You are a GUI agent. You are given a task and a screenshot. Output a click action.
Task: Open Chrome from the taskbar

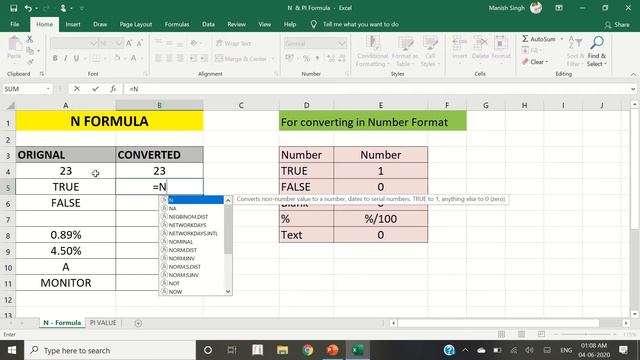tap(307, 350)
